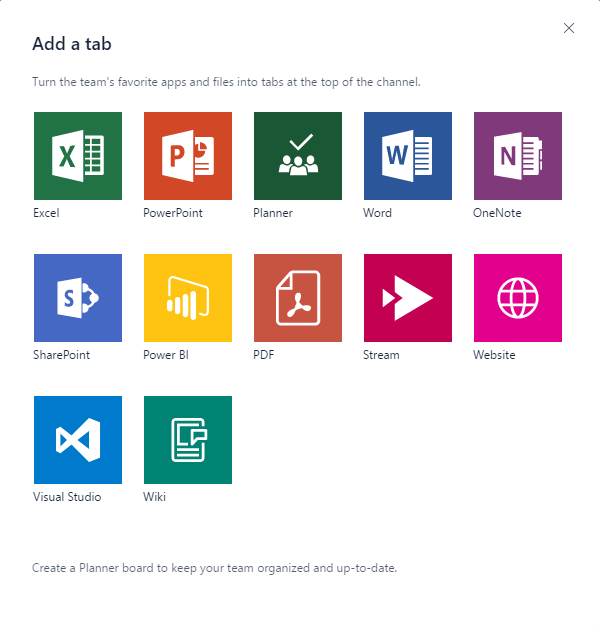Screen dimensions: 600x626
Task: Add the Website globe tile
Action: click(518, 298)
